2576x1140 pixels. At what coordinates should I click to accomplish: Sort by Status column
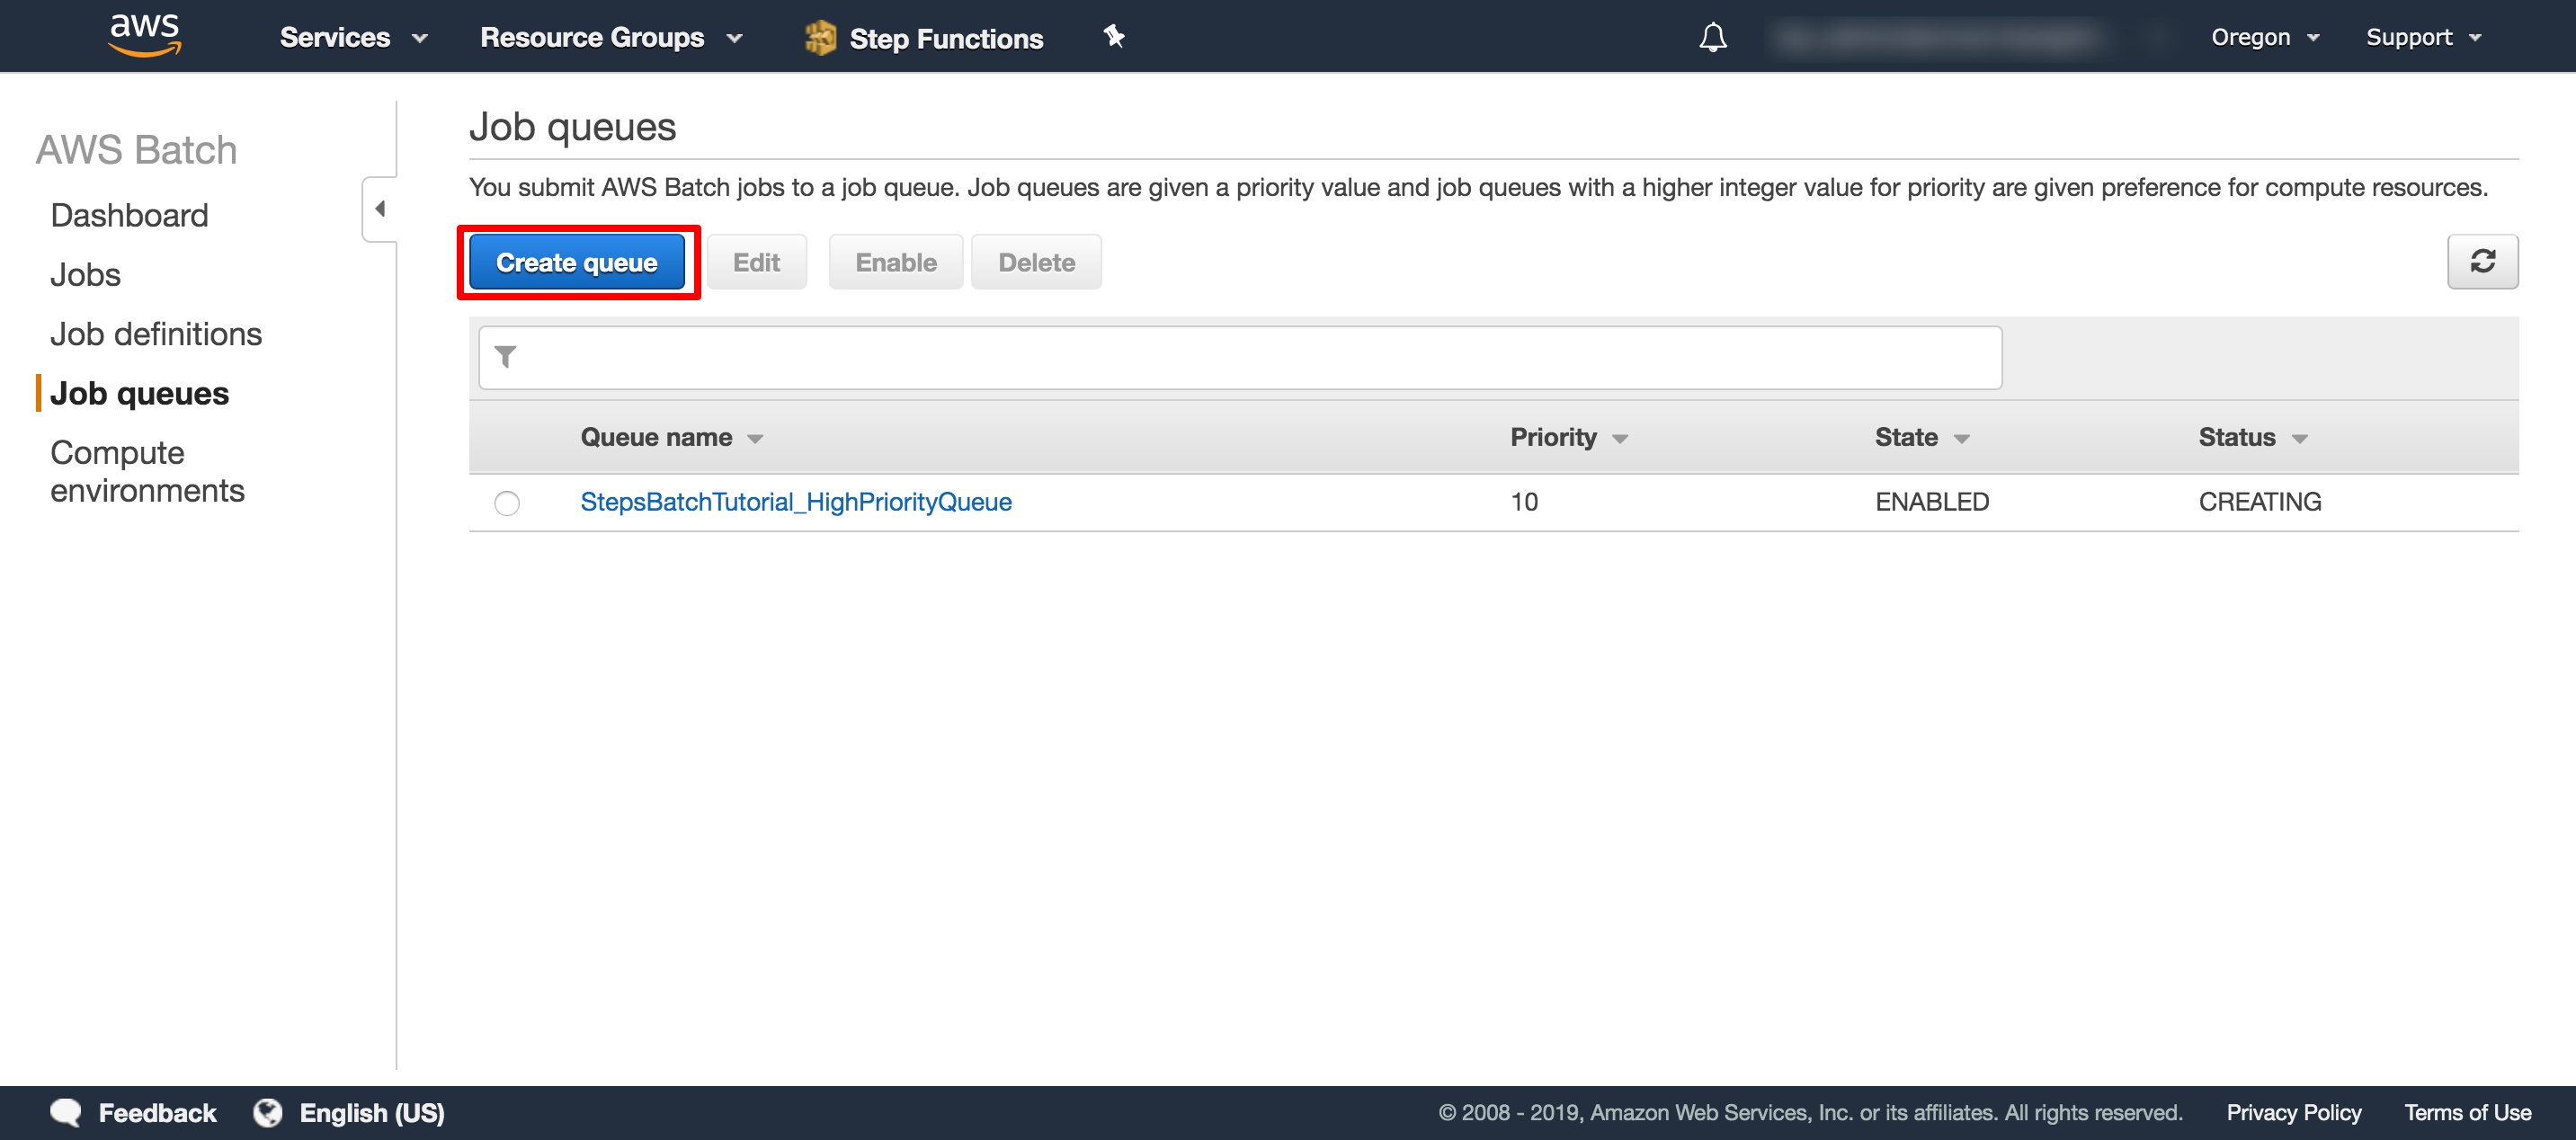(x=2252, y=437)
